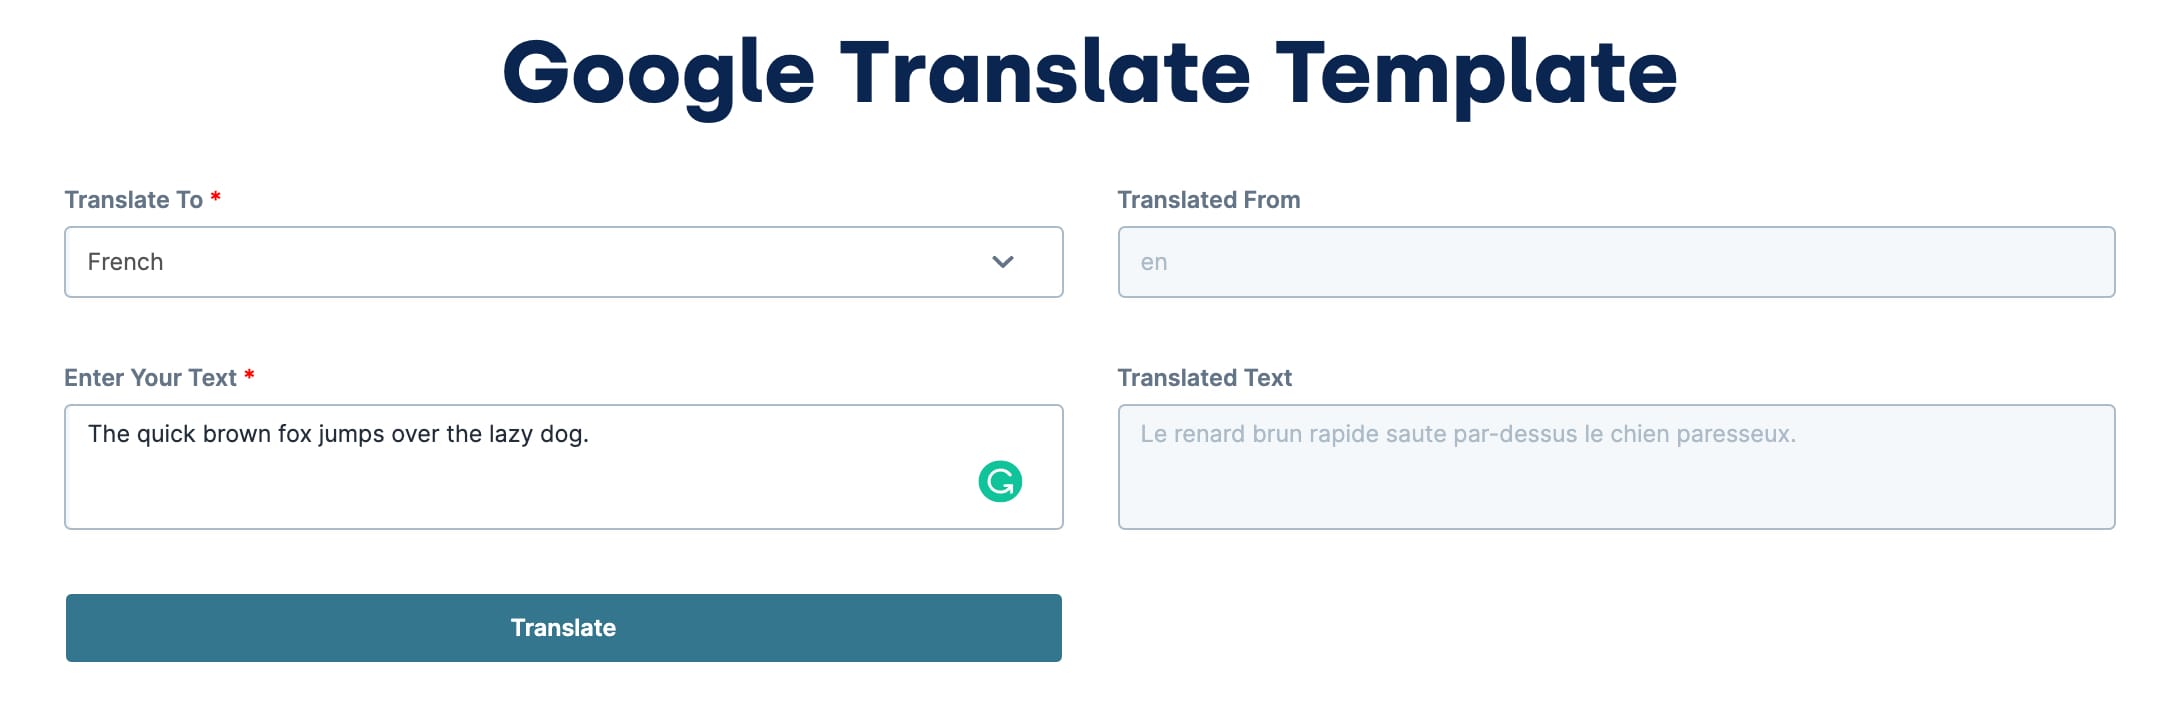Click the word Google in the page heading

pos(659,74)
